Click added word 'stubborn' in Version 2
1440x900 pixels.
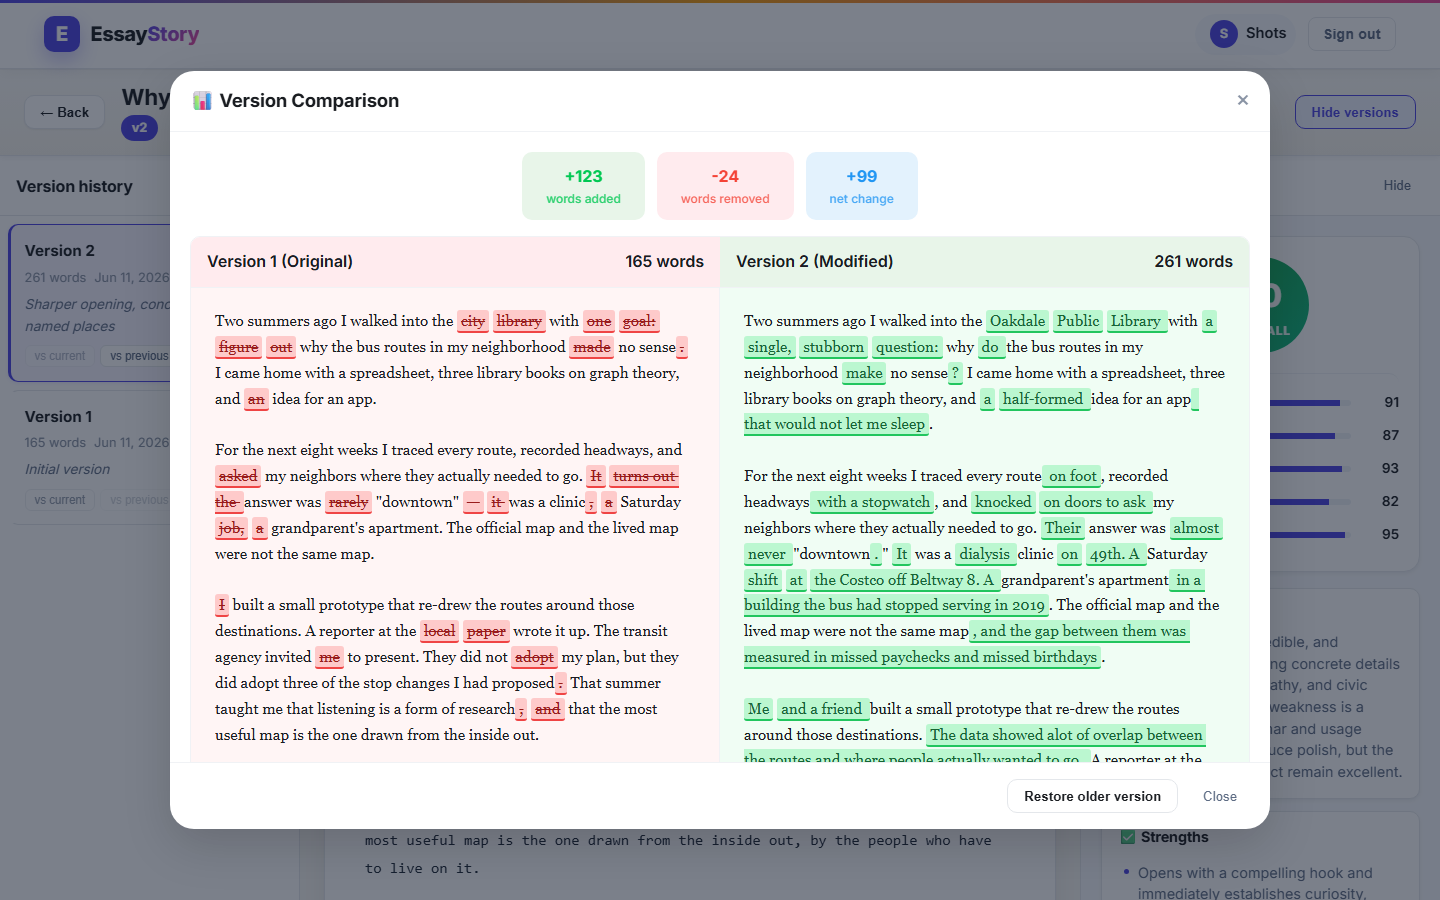pyautogui.click(x=833, y=347)
